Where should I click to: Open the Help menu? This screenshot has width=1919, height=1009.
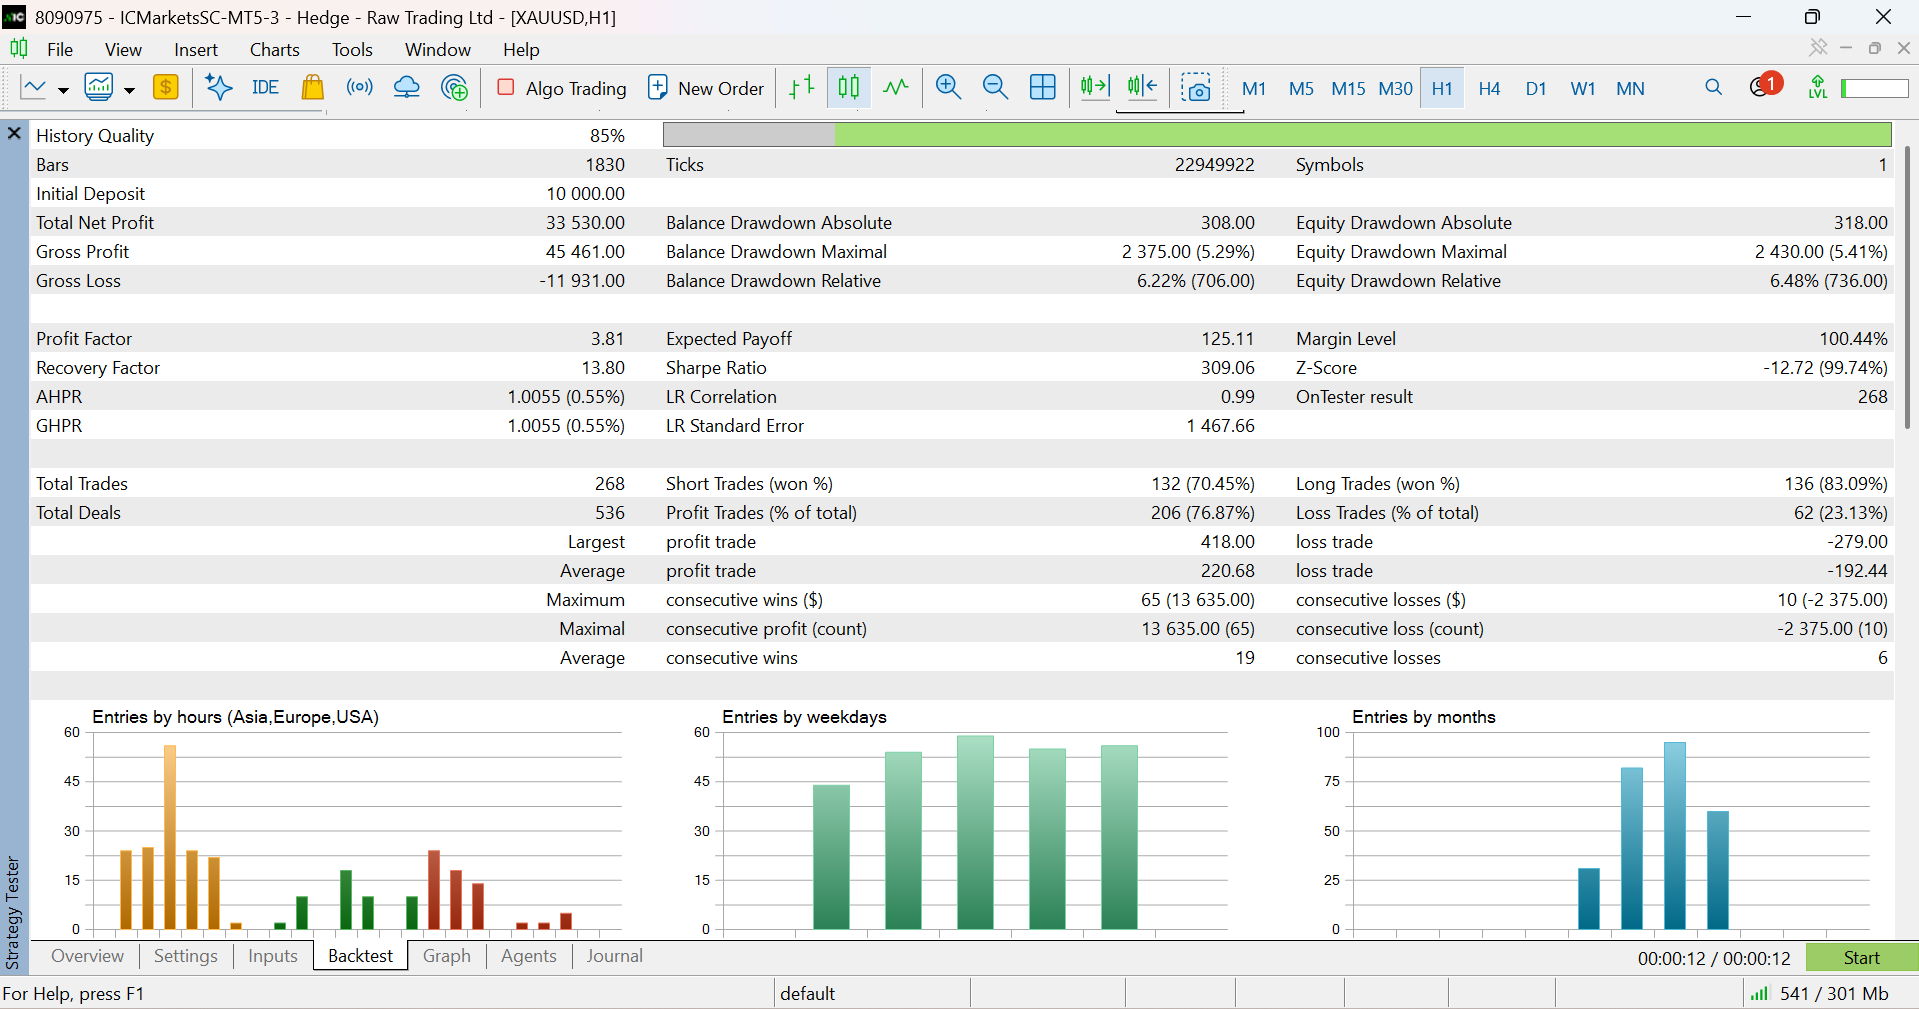521,49
